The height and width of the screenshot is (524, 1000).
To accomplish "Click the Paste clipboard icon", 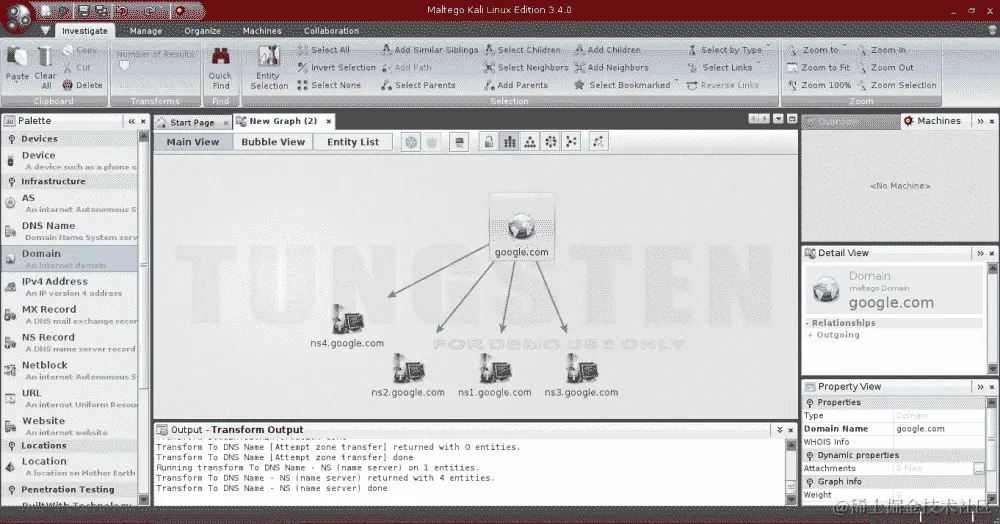I will coord(17,57).
